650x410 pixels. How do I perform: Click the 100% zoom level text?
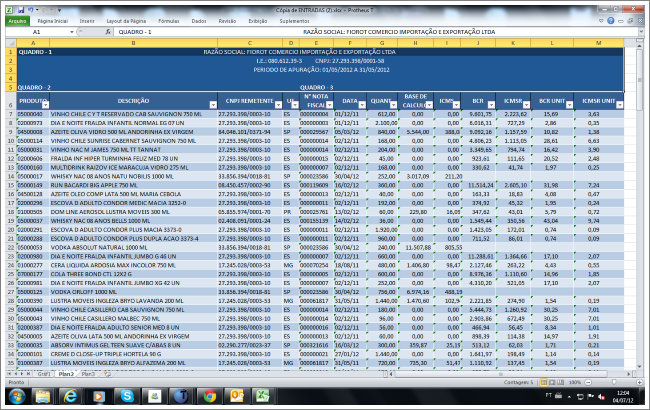[x=575, y=382]
